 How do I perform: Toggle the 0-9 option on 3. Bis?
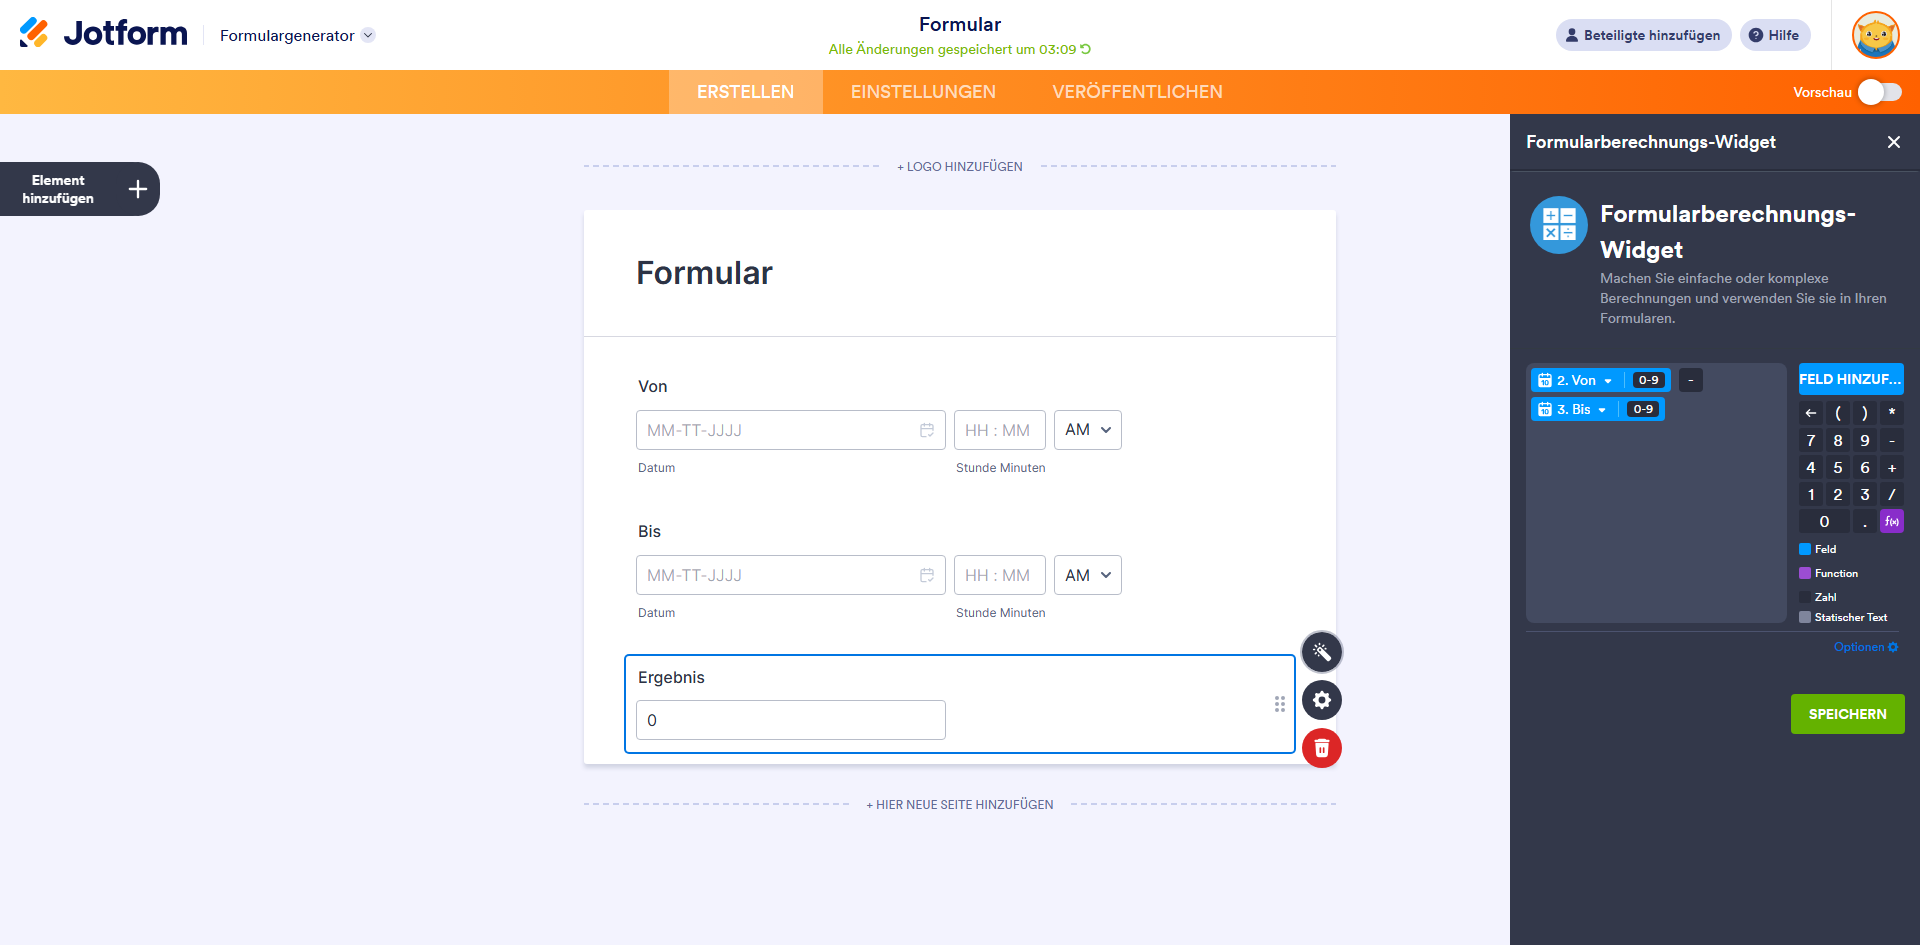point(1642,409)
